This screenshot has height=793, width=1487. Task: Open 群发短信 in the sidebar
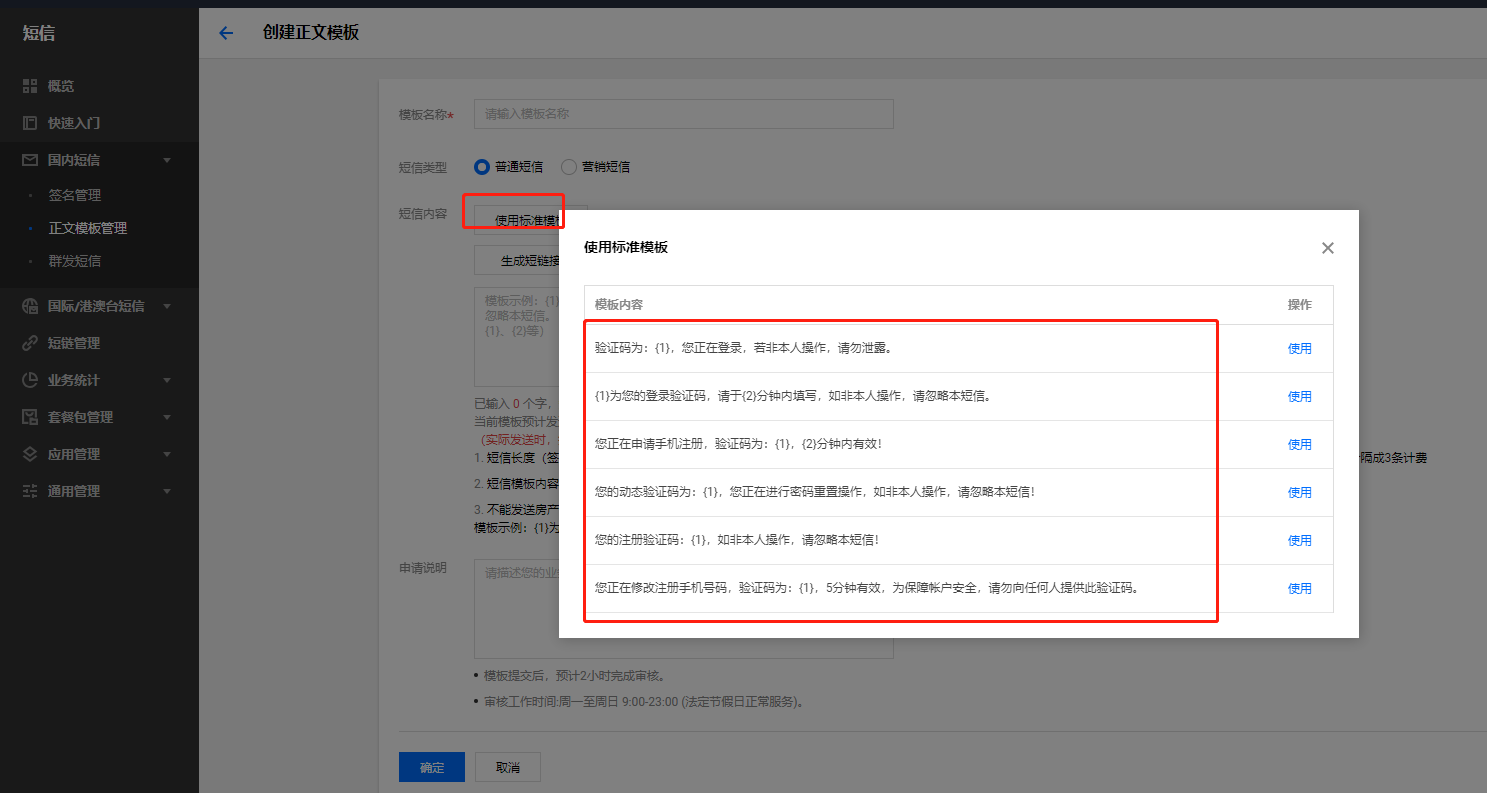tap(75, 261)
